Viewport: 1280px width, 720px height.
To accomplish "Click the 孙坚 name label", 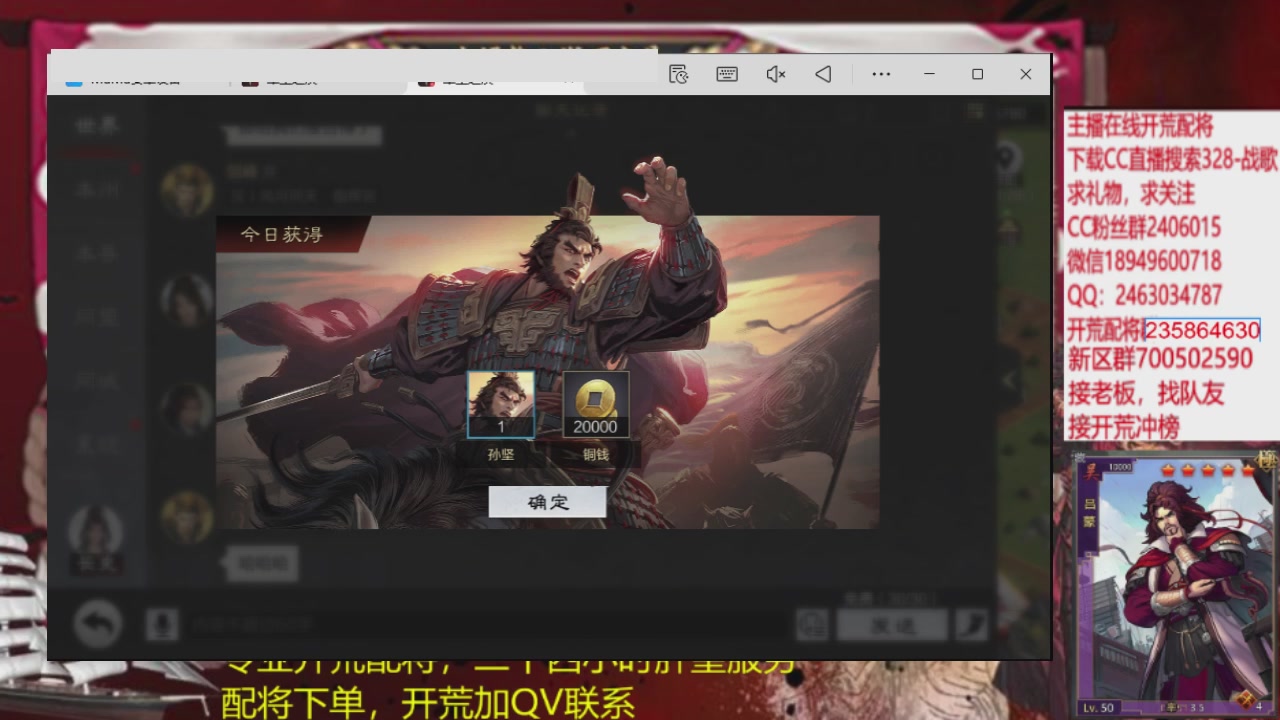I will pyautogui.click(x=501, y=455).
